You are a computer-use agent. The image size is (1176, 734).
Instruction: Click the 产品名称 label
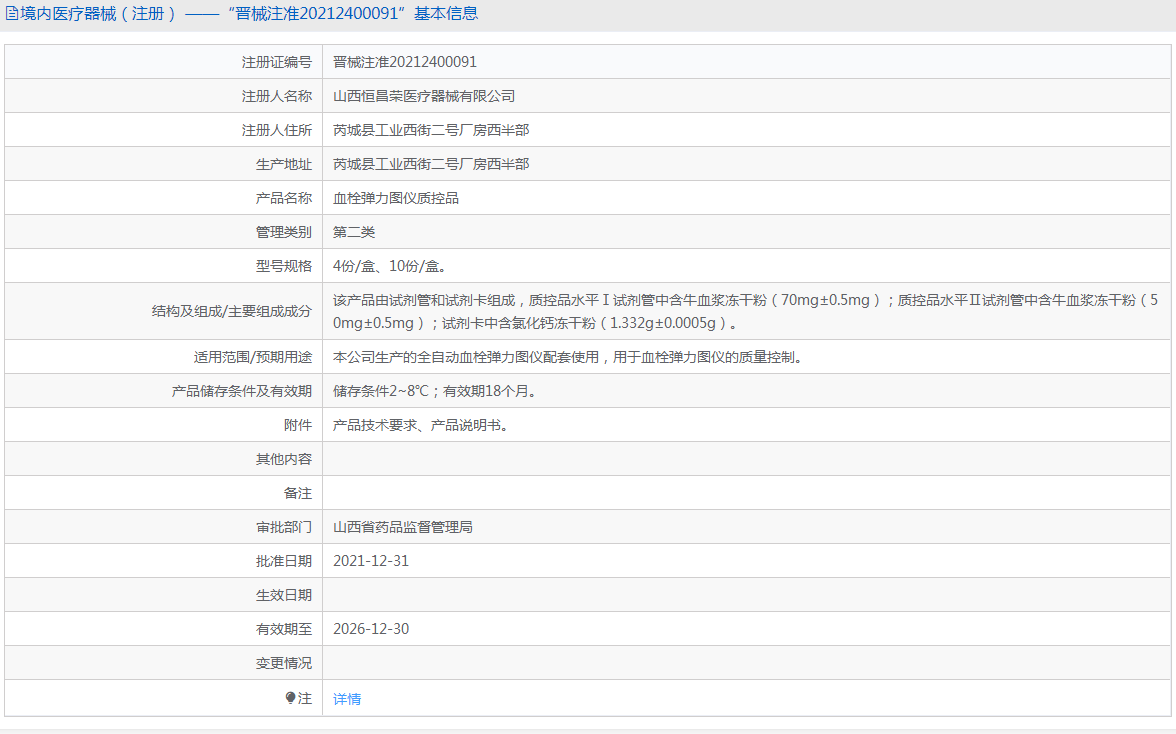pyautogui.click(x=284, y=198)
